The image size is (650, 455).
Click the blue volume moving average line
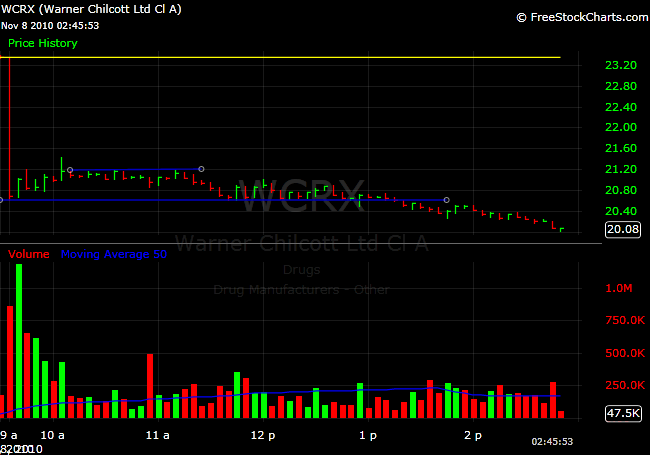[280, 392]
